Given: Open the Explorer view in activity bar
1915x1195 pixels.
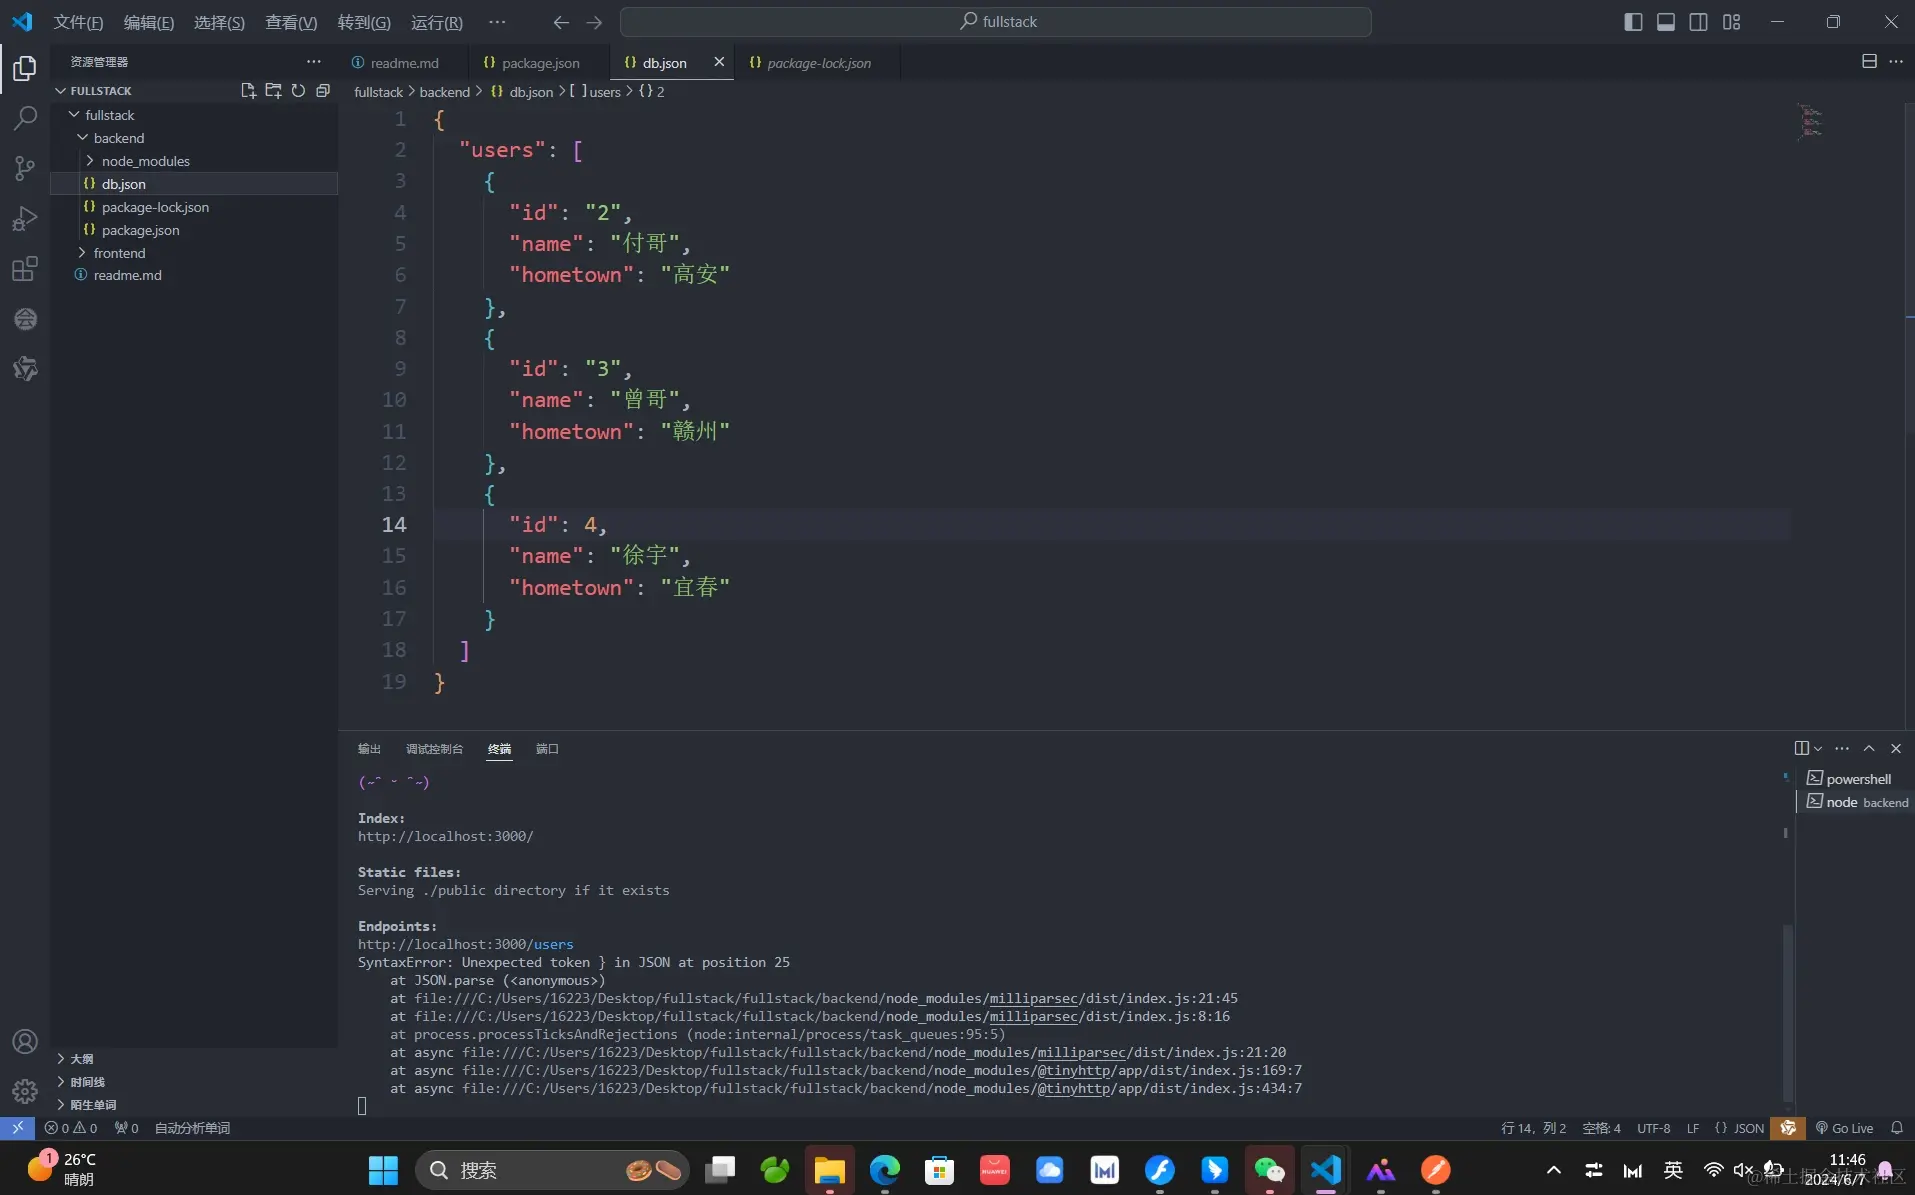Looking at the screenshot, I should (25, 68).
